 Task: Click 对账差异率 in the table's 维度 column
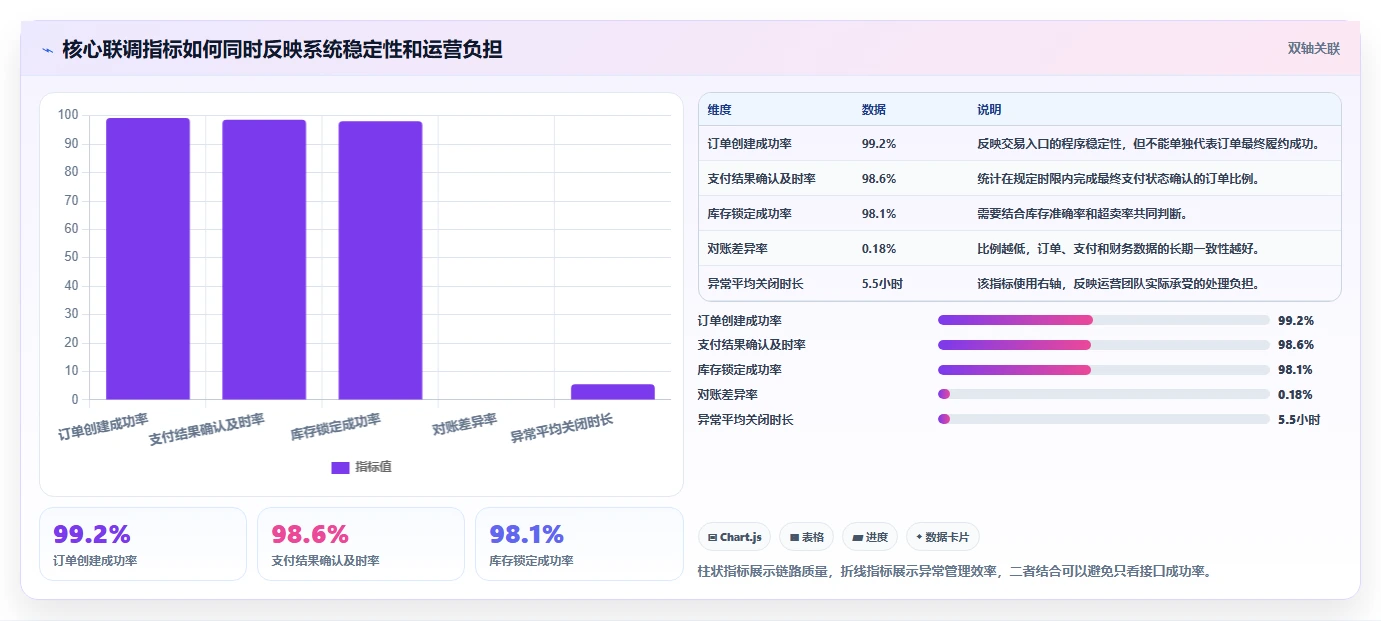point(737,249)
